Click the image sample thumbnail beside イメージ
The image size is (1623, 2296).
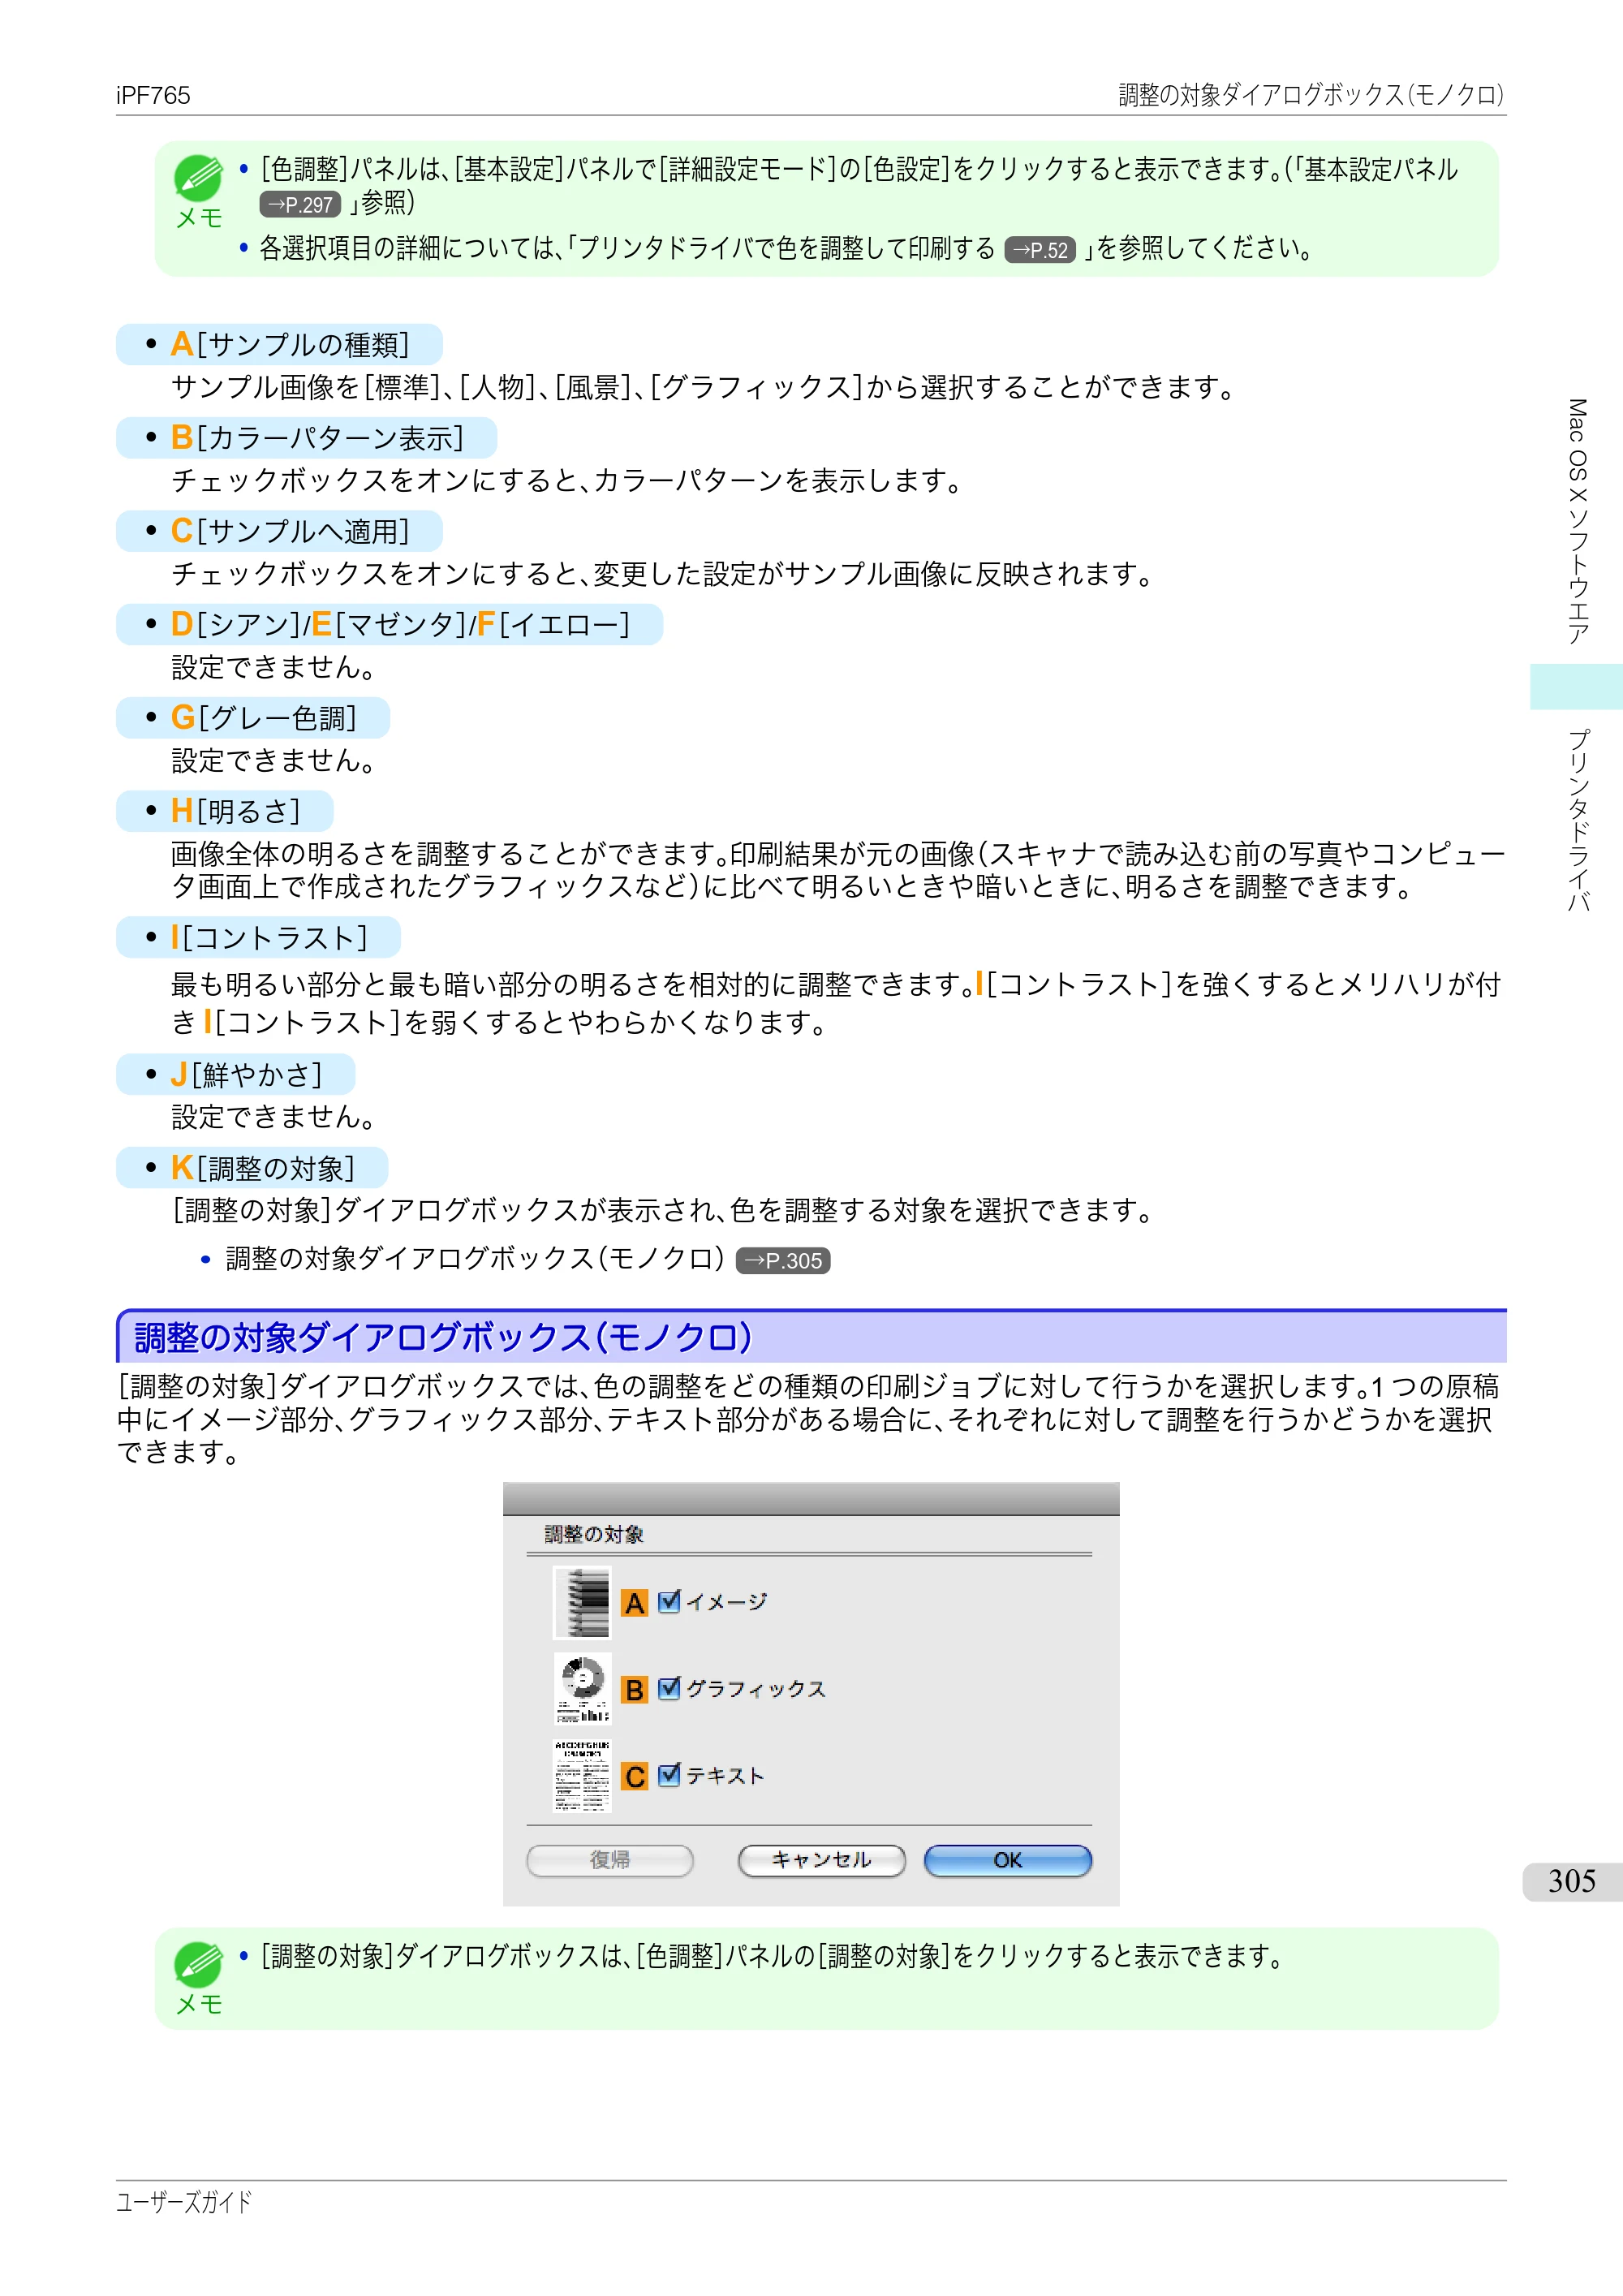582,1602
